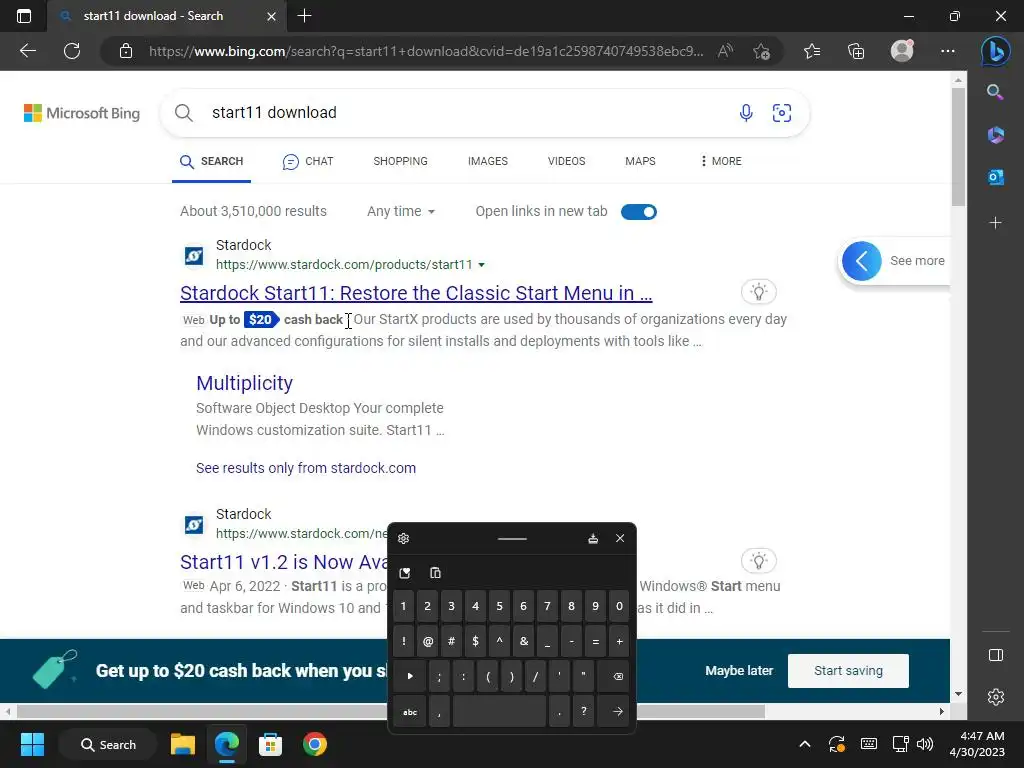
Task: Open the Edge sidebar search icon
Action: coord(995,92)
